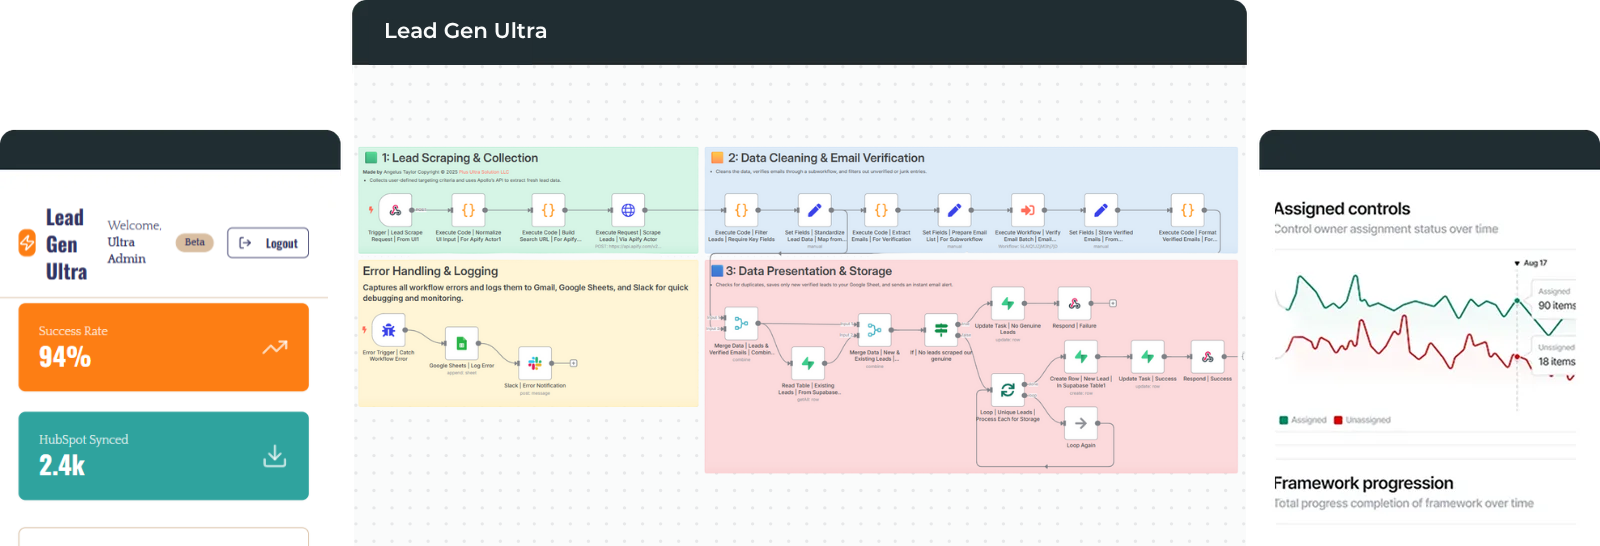Click the trending arrow icon on Success Rate card

(x=275, y=347)
